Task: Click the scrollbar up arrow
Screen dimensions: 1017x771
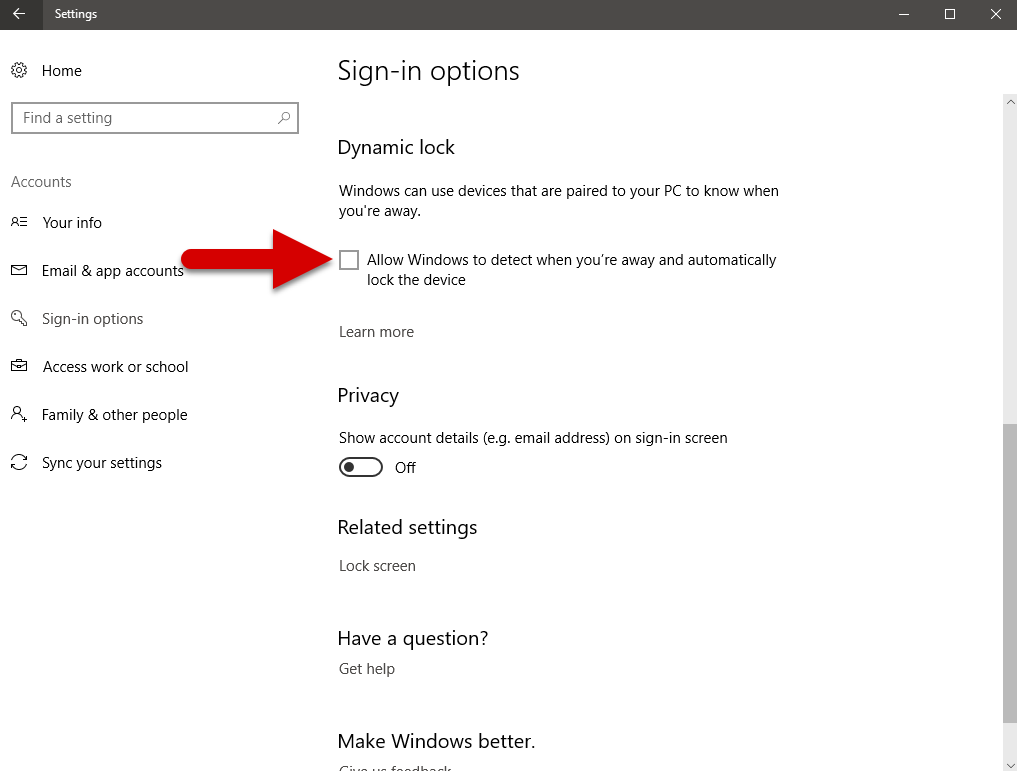Action: [1010, 101]
